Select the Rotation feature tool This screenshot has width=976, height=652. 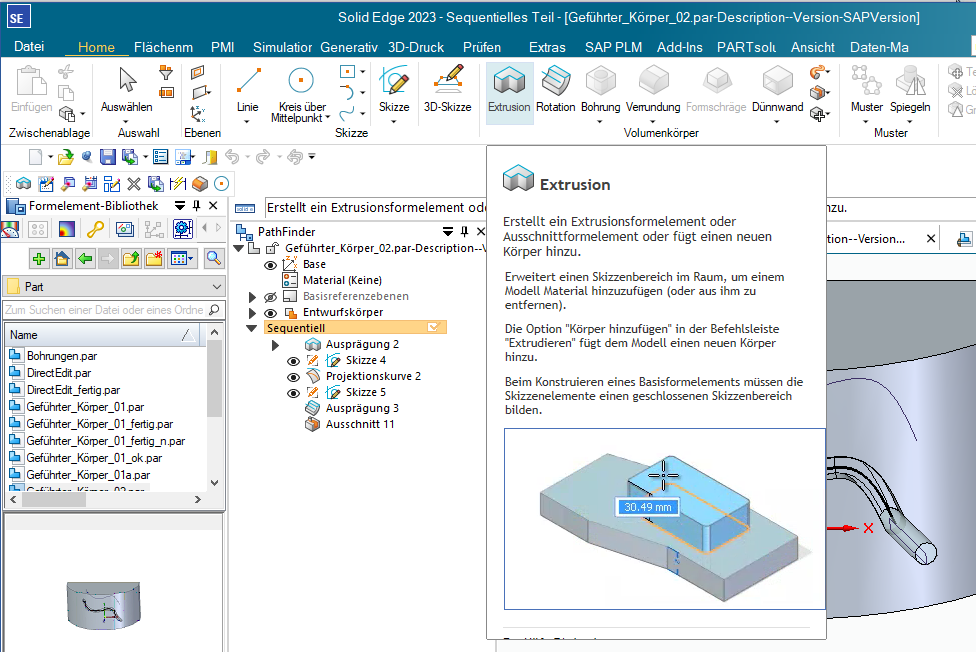555,91
